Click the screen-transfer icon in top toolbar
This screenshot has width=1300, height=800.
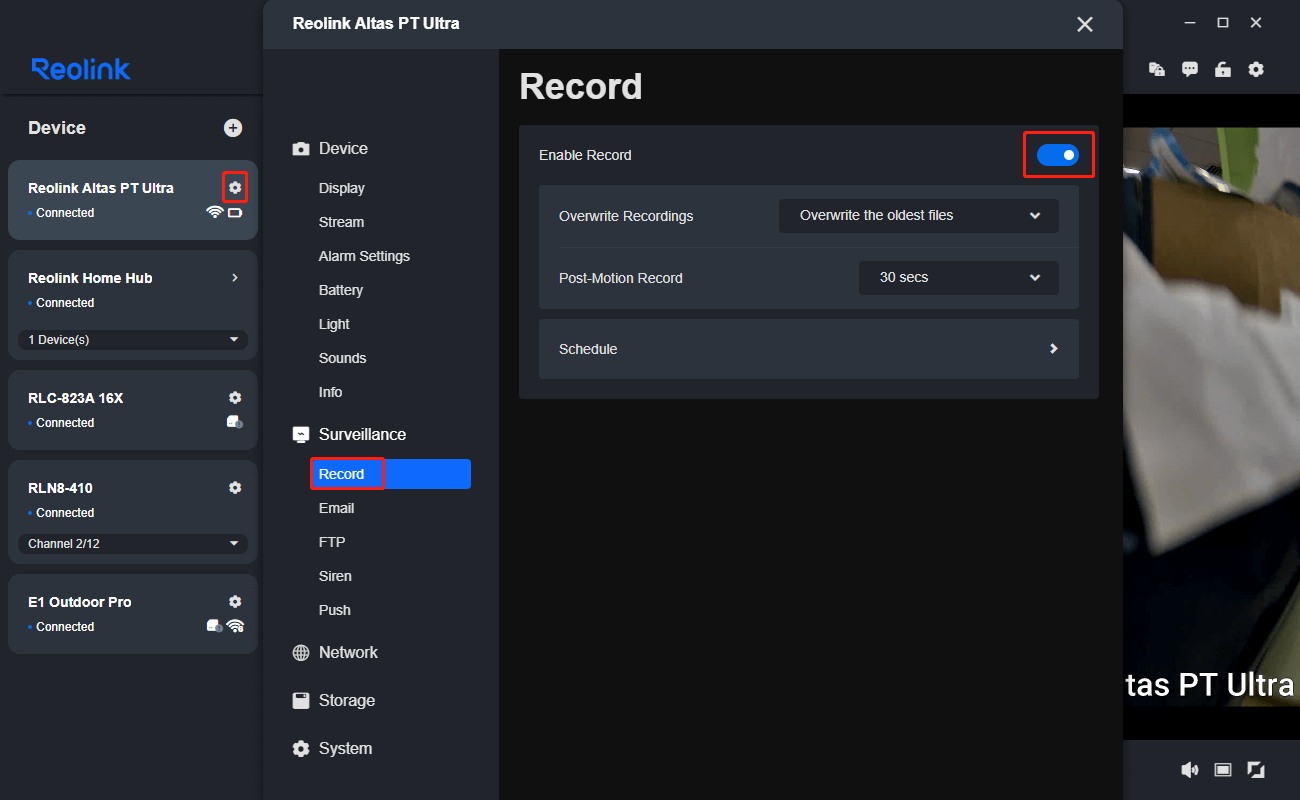pyautogui.click(x=1157, y=69)
